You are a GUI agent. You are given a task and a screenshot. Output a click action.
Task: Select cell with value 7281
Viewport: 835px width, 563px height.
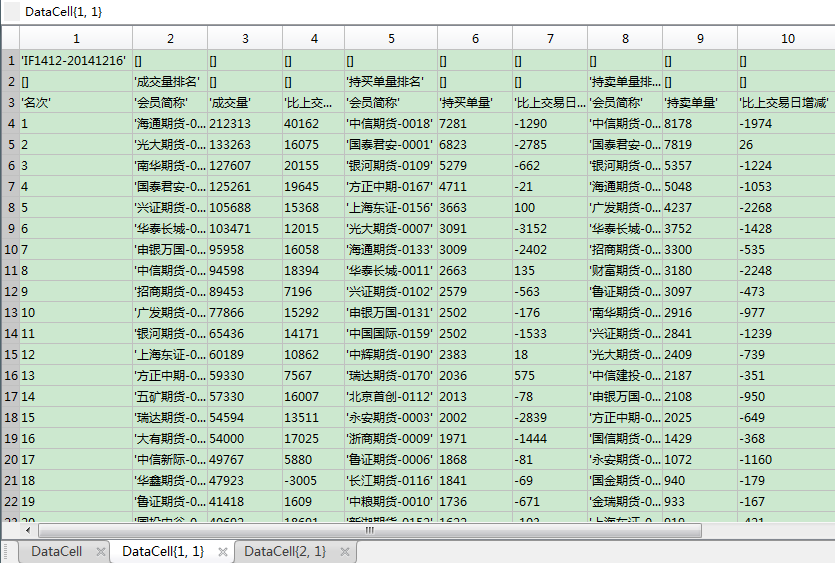[475, 124]
